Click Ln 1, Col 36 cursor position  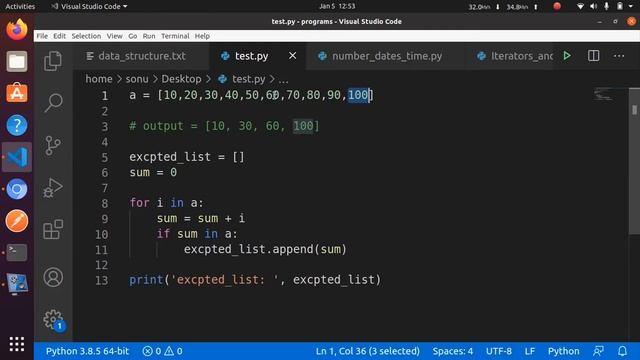tap(367, 351)
